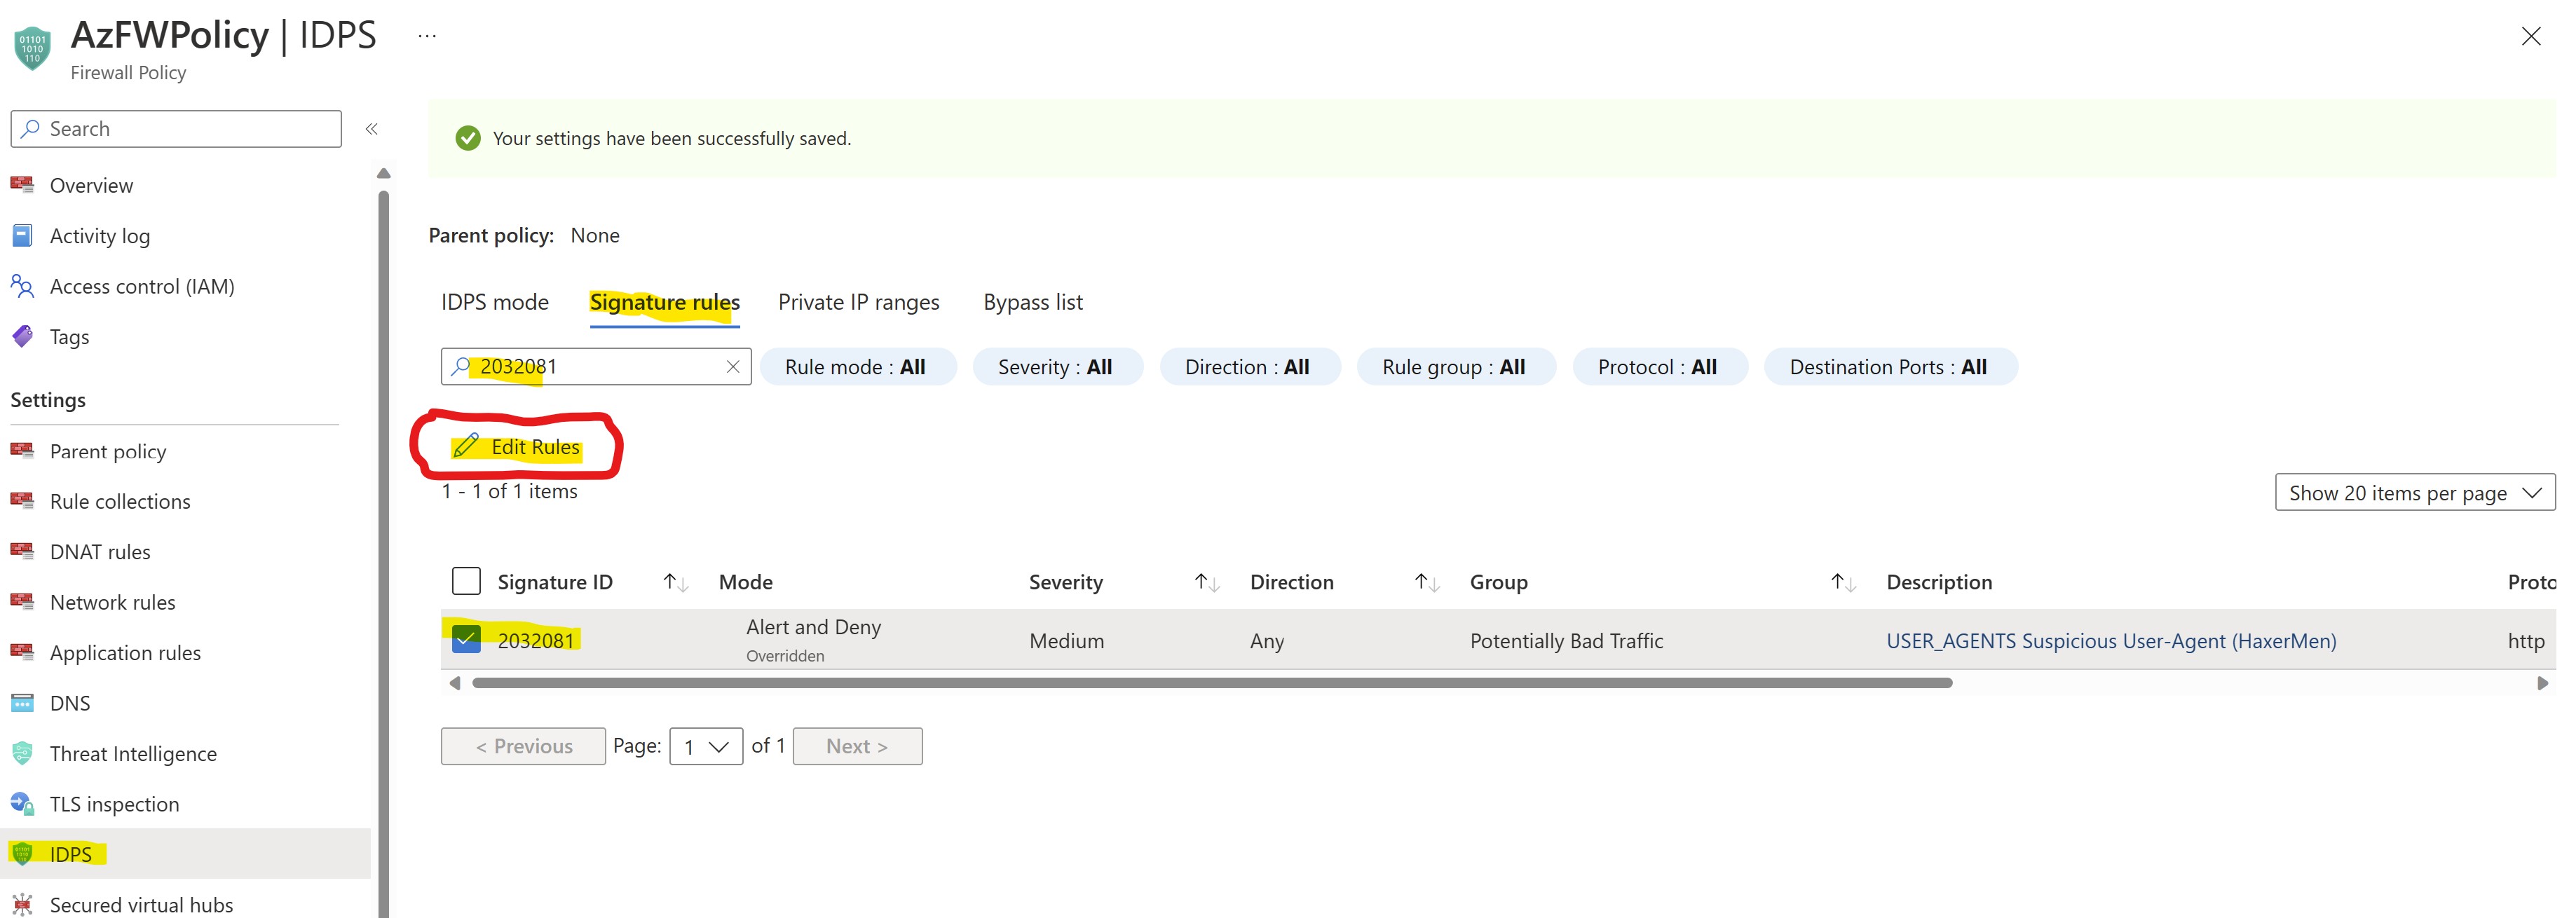
Task: Switch to the IDPS mode tab
Action: (495, 302)
